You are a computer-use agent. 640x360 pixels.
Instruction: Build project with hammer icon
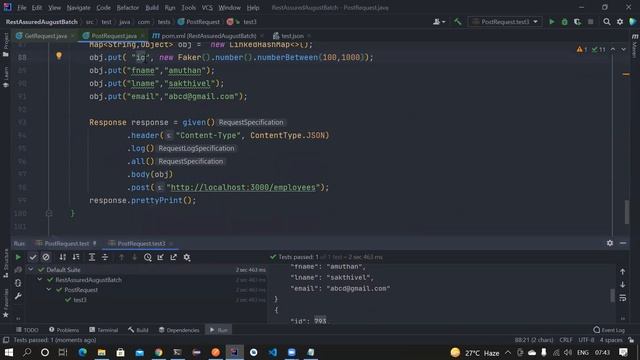(x=458, y=22)
